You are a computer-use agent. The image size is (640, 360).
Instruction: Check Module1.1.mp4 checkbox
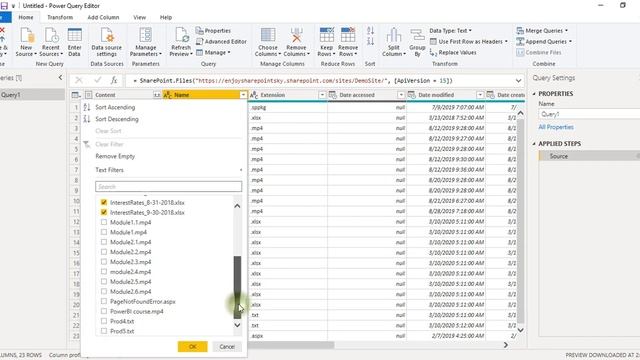click(104, 222)
